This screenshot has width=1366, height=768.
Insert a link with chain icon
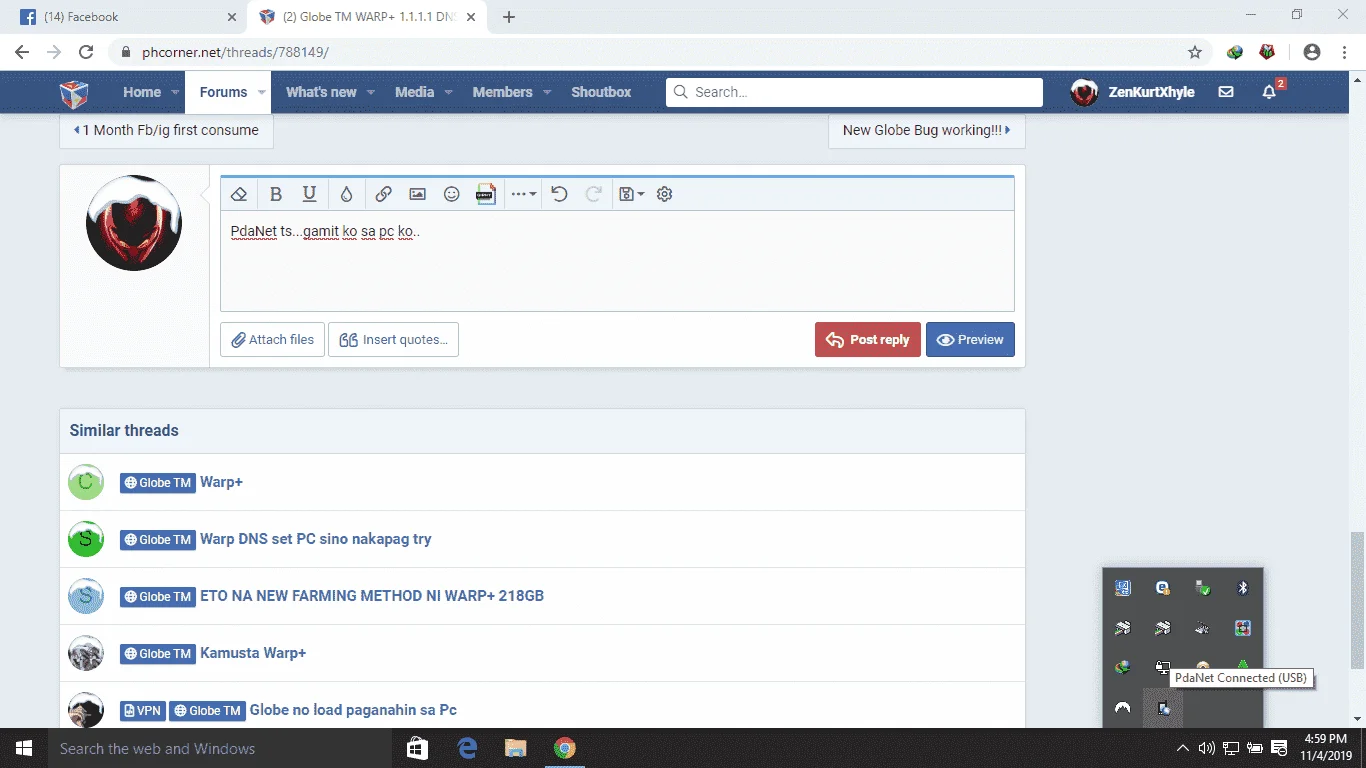pyautogui.click(x=383, y=194)
